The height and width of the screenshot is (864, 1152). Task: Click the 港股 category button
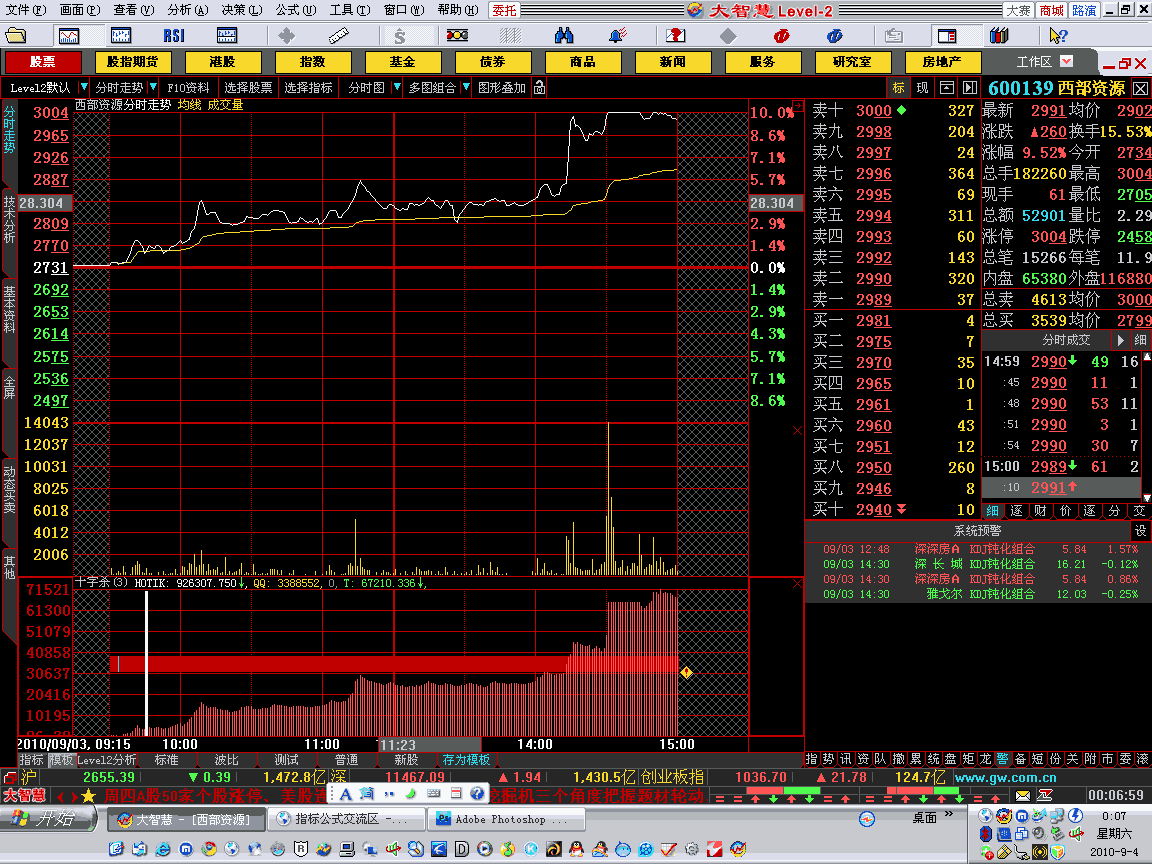(x=222, y=62)
